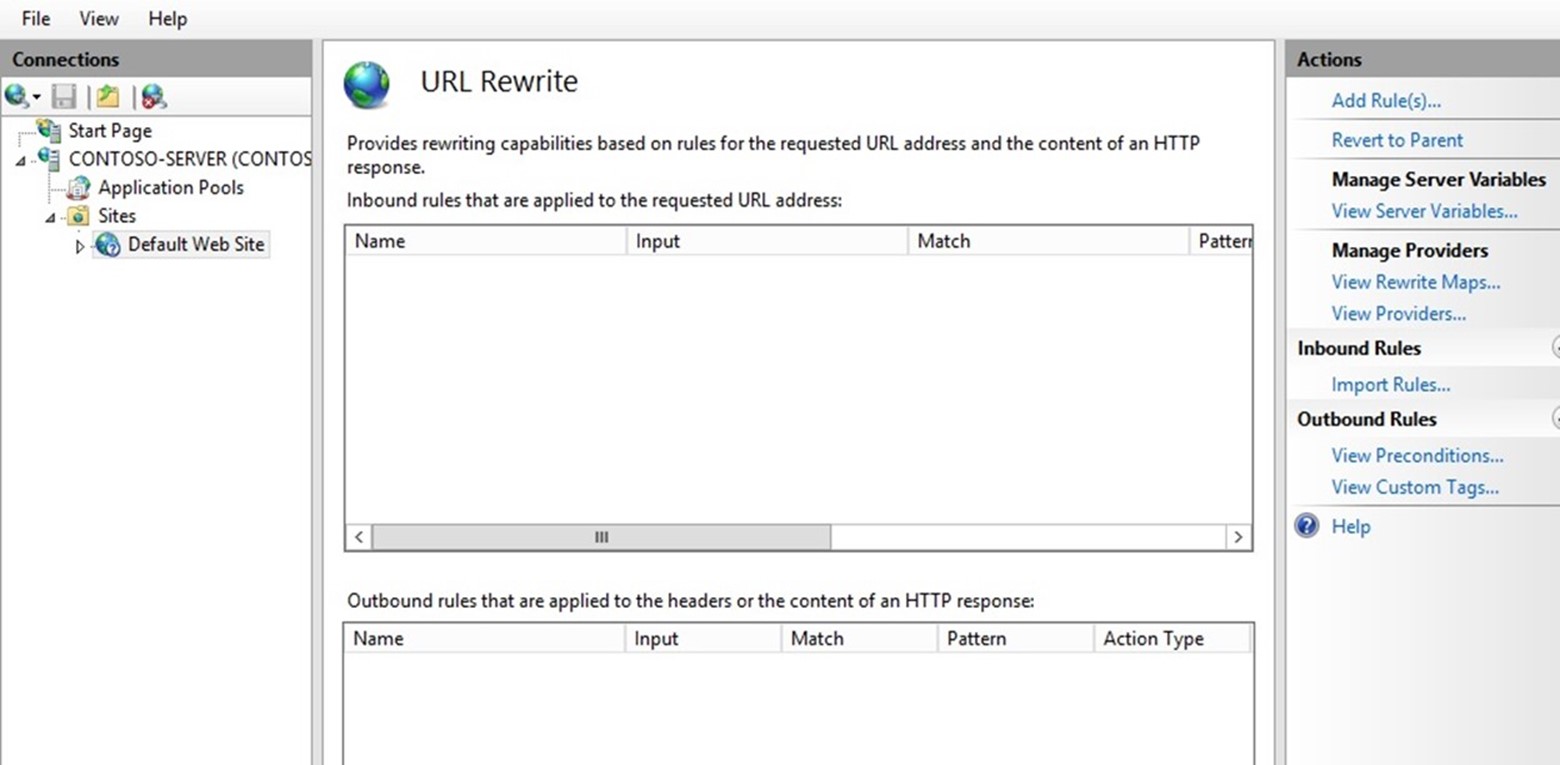Click inbound list scroll right arrow
Image resolution: width=1560 pixels, height=765 pixels.
point(1238,537)
